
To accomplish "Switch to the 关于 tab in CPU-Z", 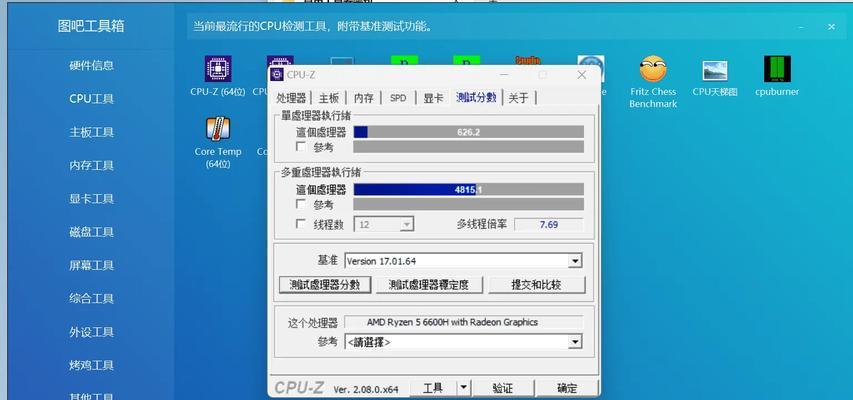I will [x=518, y=98].
